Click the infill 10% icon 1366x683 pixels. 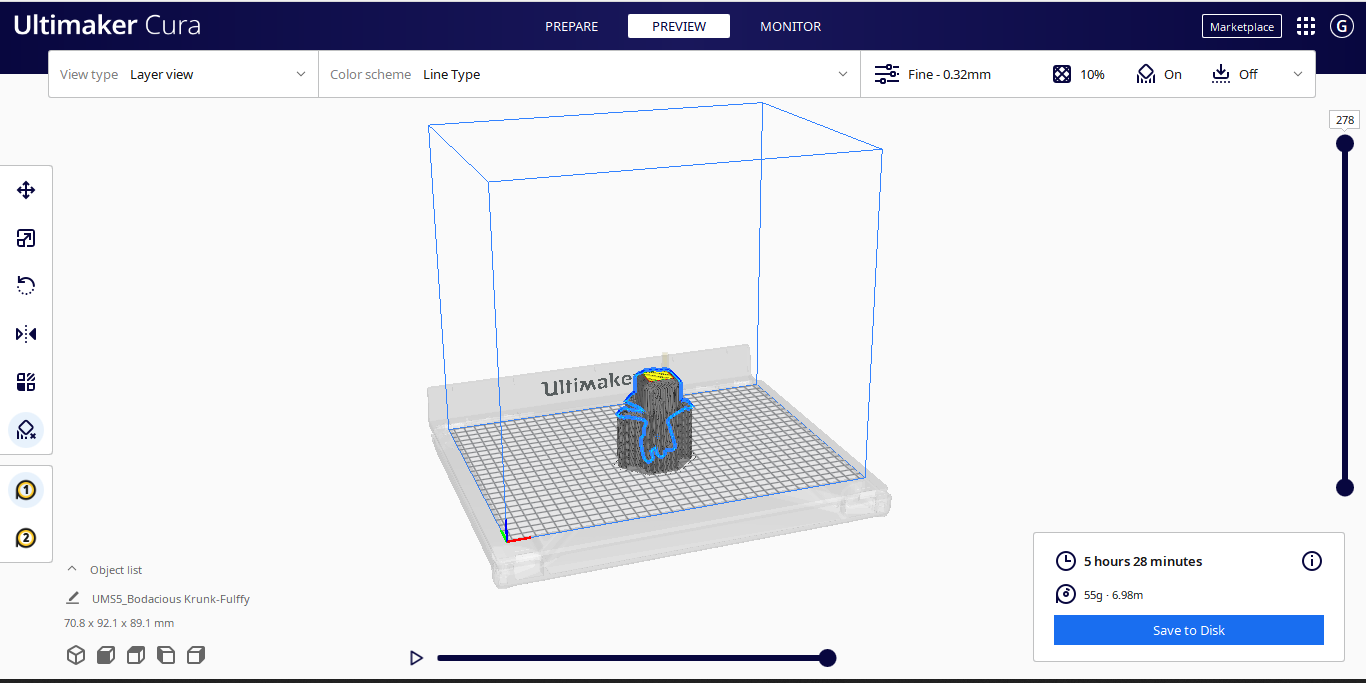(x=1062, y=74)
